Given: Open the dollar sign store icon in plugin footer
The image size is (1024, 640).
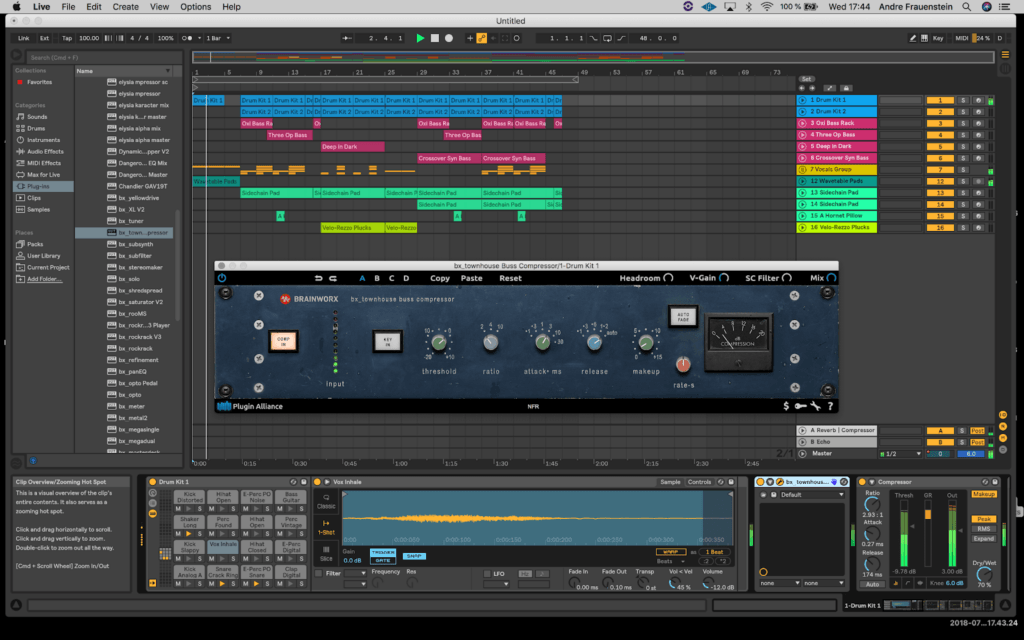Looking at the screenshot, I should pyautogui.click(x=786, y=406).
